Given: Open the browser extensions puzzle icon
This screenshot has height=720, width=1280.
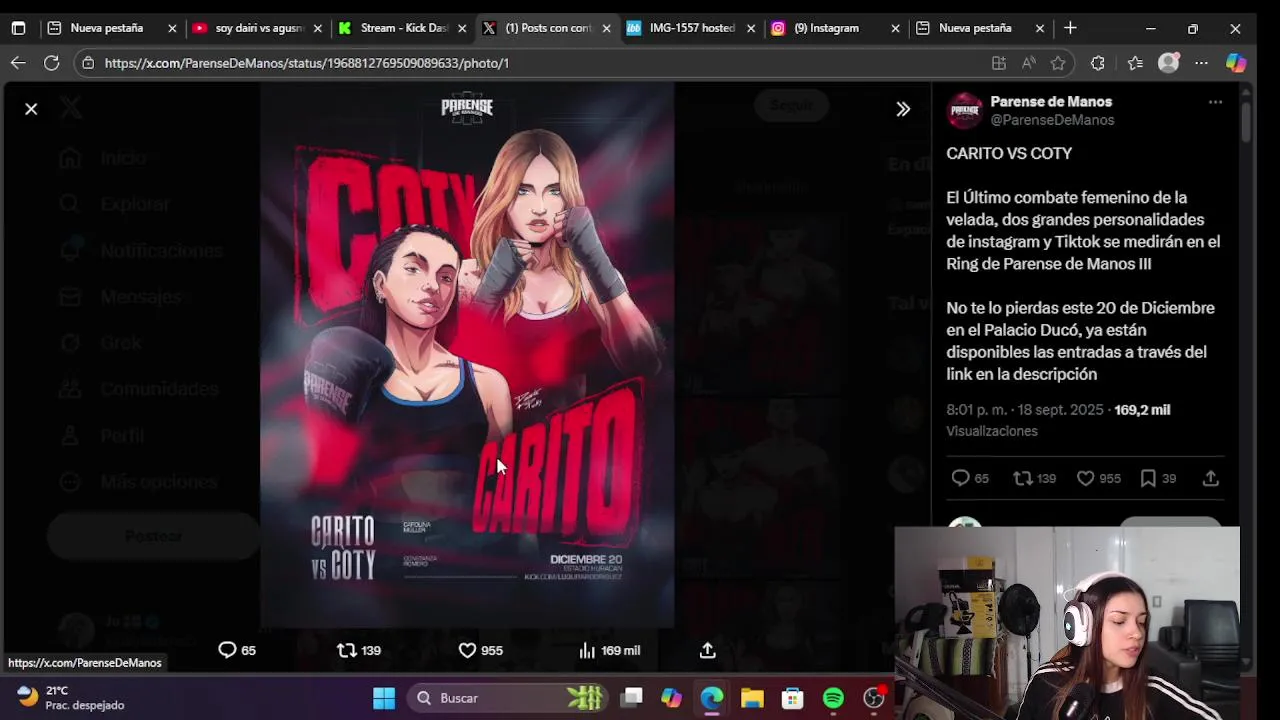Looking at the screenshot, I should pyautogui.click(x=1098, y=63).
